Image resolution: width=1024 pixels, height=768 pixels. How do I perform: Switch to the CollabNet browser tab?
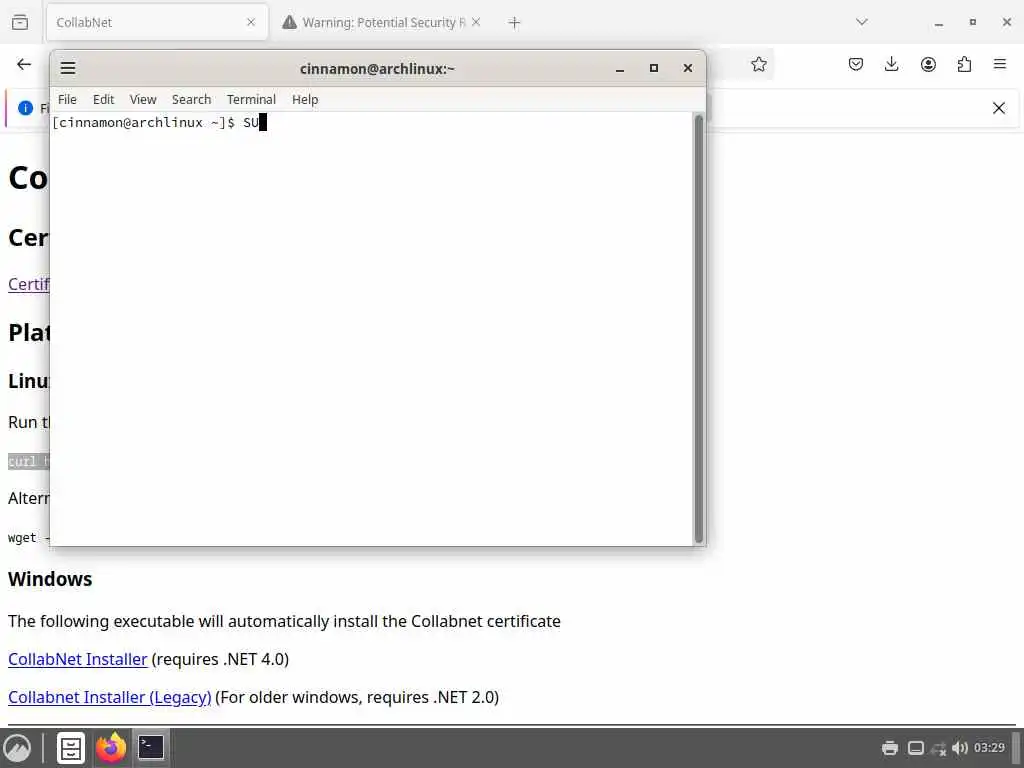157,22
